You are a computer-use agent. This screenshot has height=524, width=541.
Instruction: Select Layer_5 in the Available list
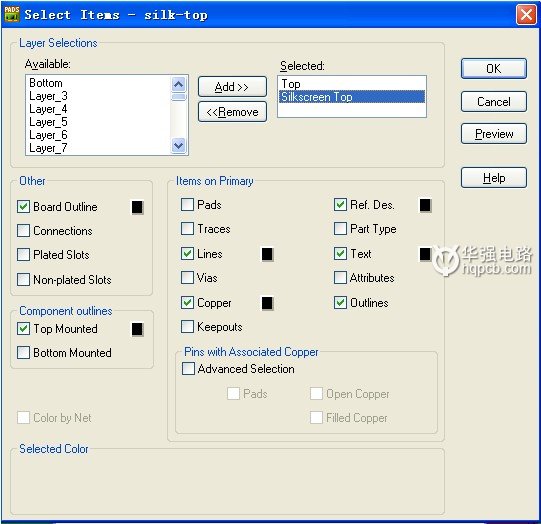[48, 122]
